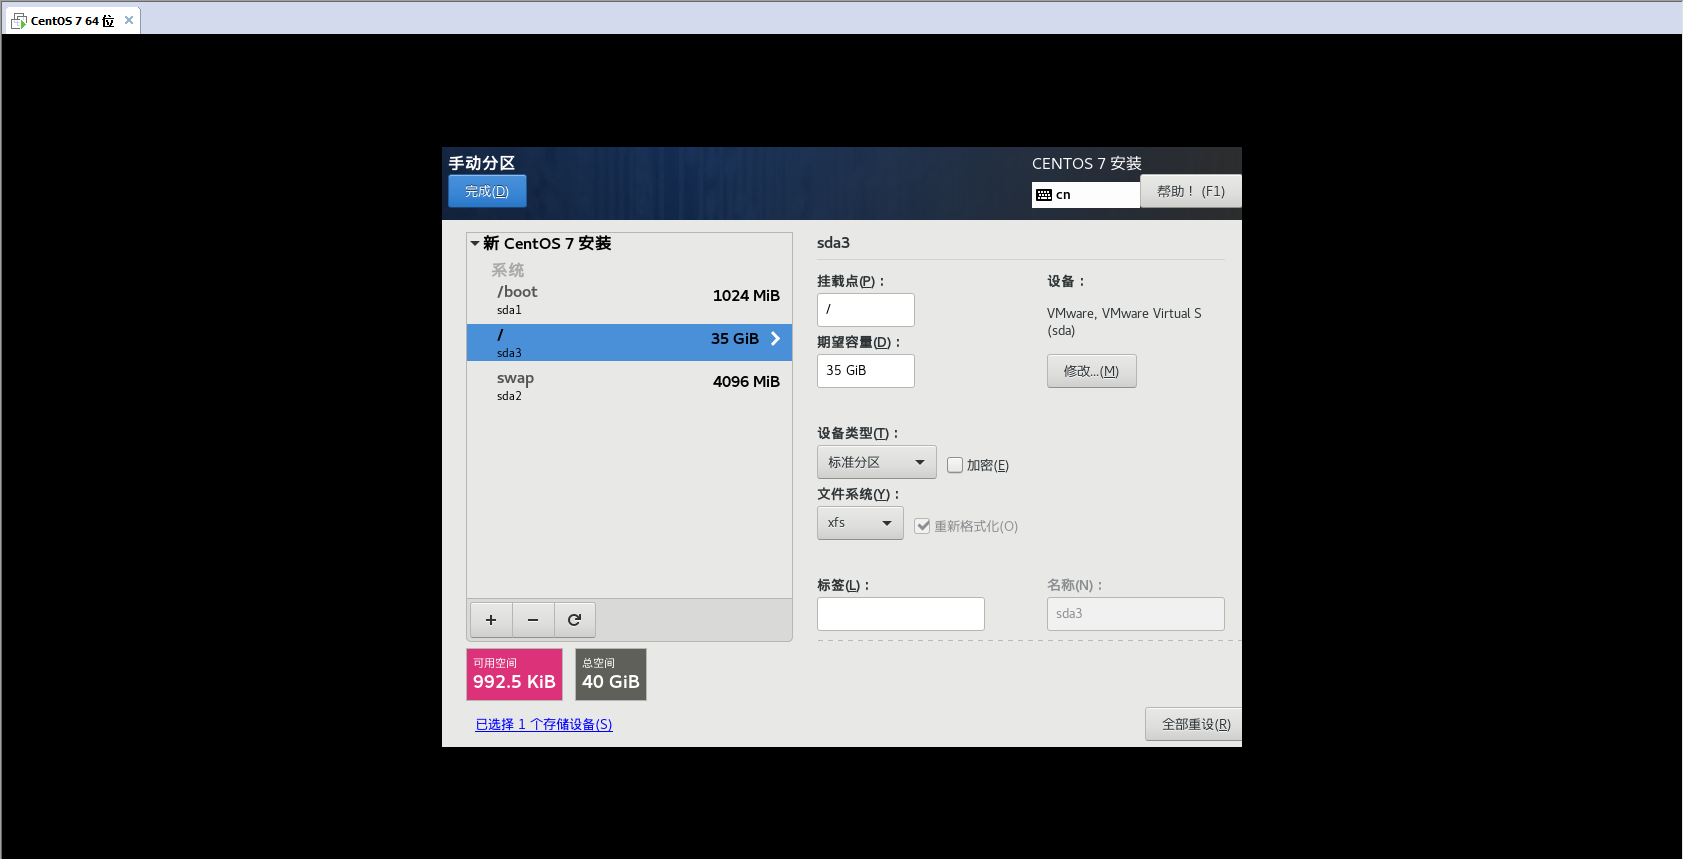
Task: Click the 期望容量 field showing 35 GiB
Action: [x=866, y=371]
